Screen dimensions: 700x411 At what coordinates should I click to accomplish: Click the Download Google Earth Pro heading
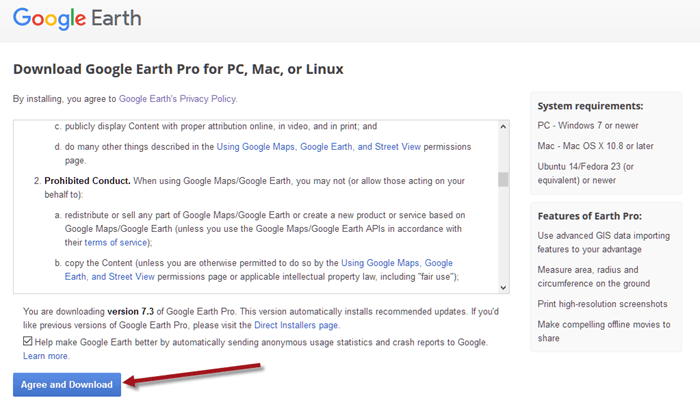click(x=178, y=69)
